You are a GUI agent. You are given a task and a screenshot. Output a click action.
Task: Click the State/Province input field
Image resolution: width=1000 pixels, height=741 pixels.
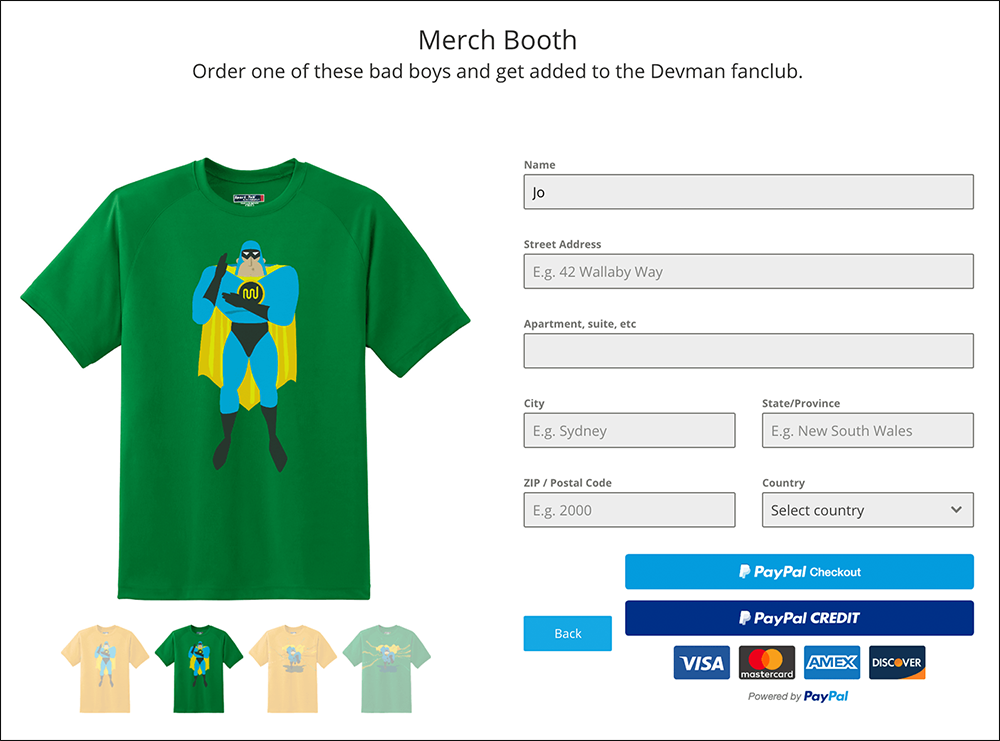point(867,430)
